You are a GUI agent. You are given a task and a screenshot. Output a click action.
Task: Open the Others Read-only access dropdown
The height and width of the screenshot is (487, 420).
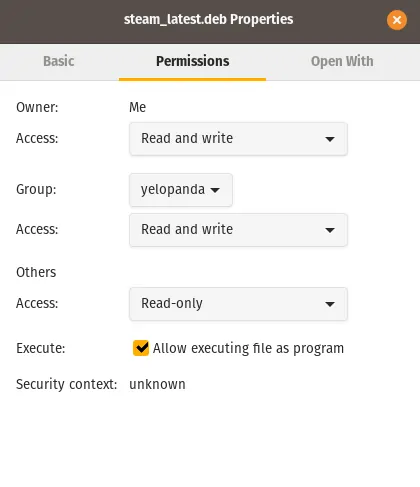(x=238, y=304)
